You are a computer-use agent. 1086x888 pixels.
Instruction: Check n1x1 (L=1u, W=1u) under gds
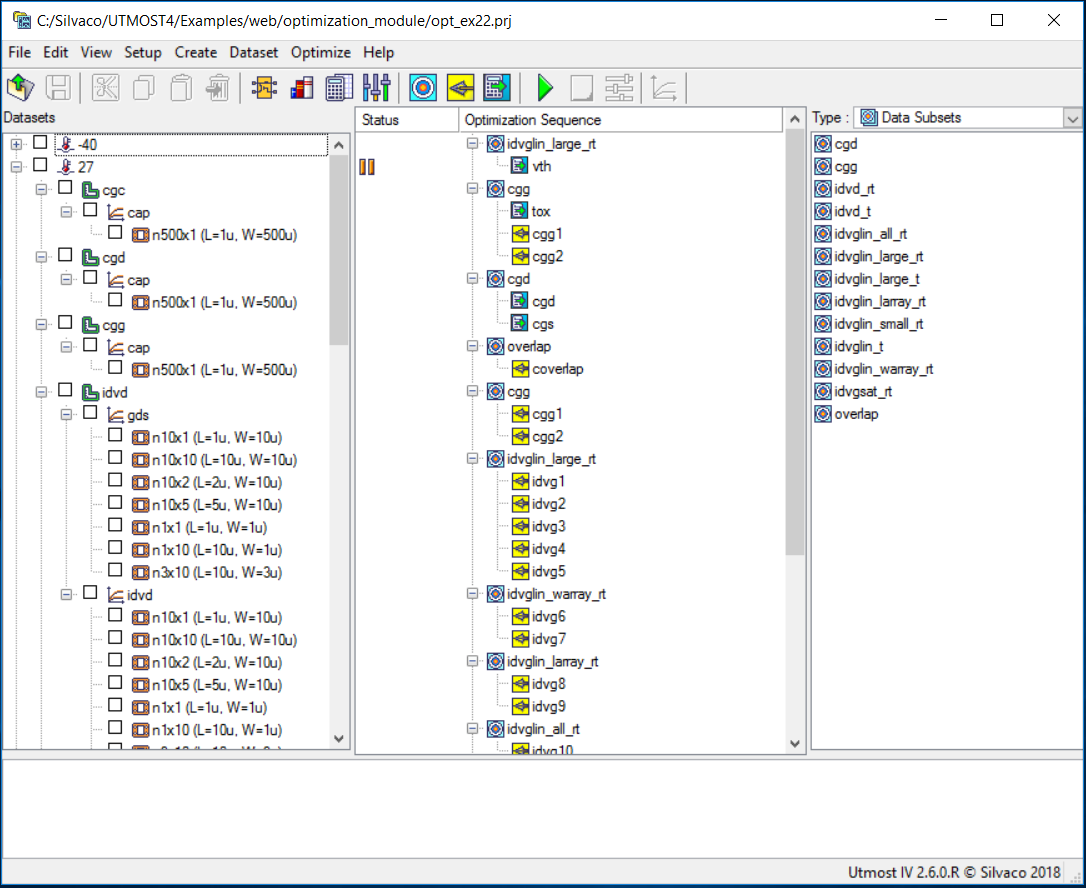pos(115,525)
